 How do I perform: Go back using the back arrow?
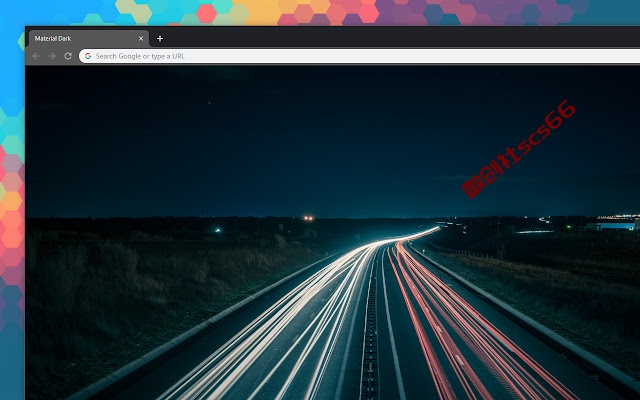coord(36,56)
